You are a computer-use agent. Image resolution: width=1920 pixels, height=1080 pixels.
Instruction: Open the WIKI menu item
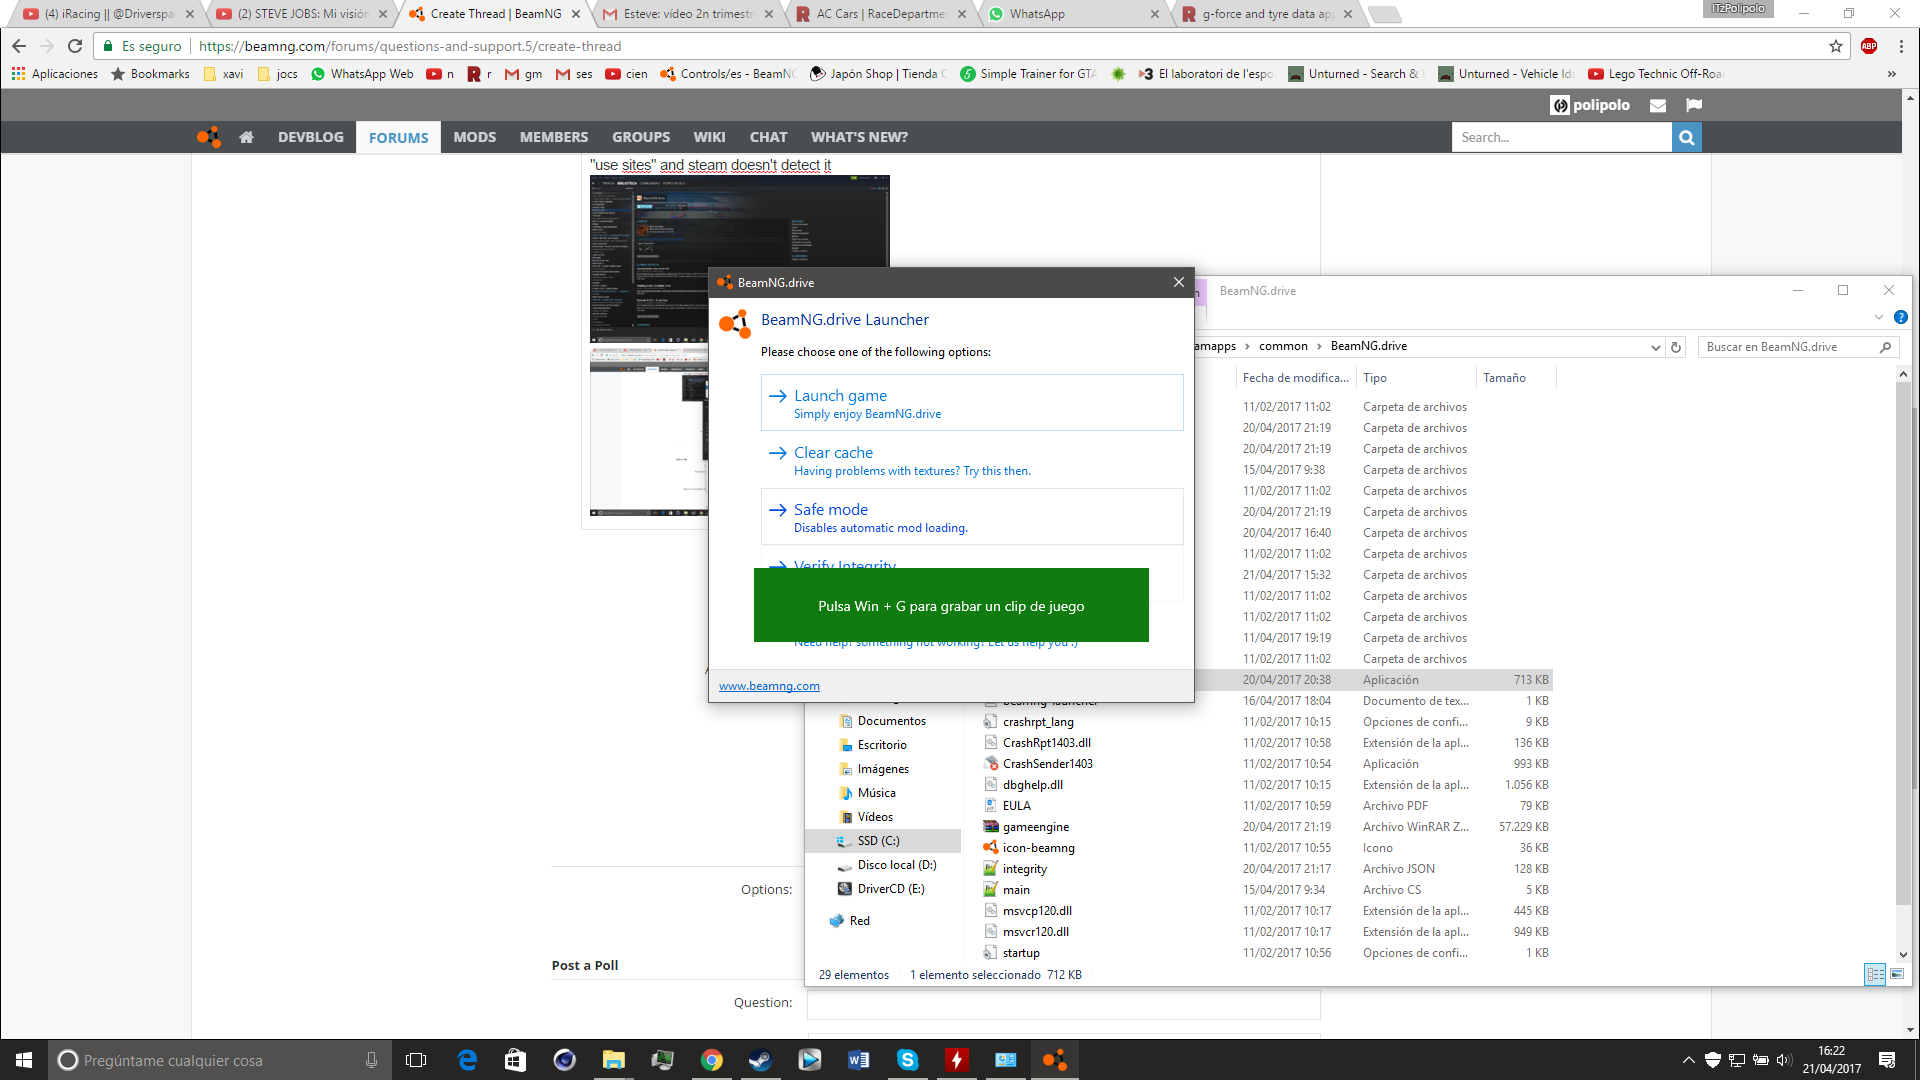point(709,137)
